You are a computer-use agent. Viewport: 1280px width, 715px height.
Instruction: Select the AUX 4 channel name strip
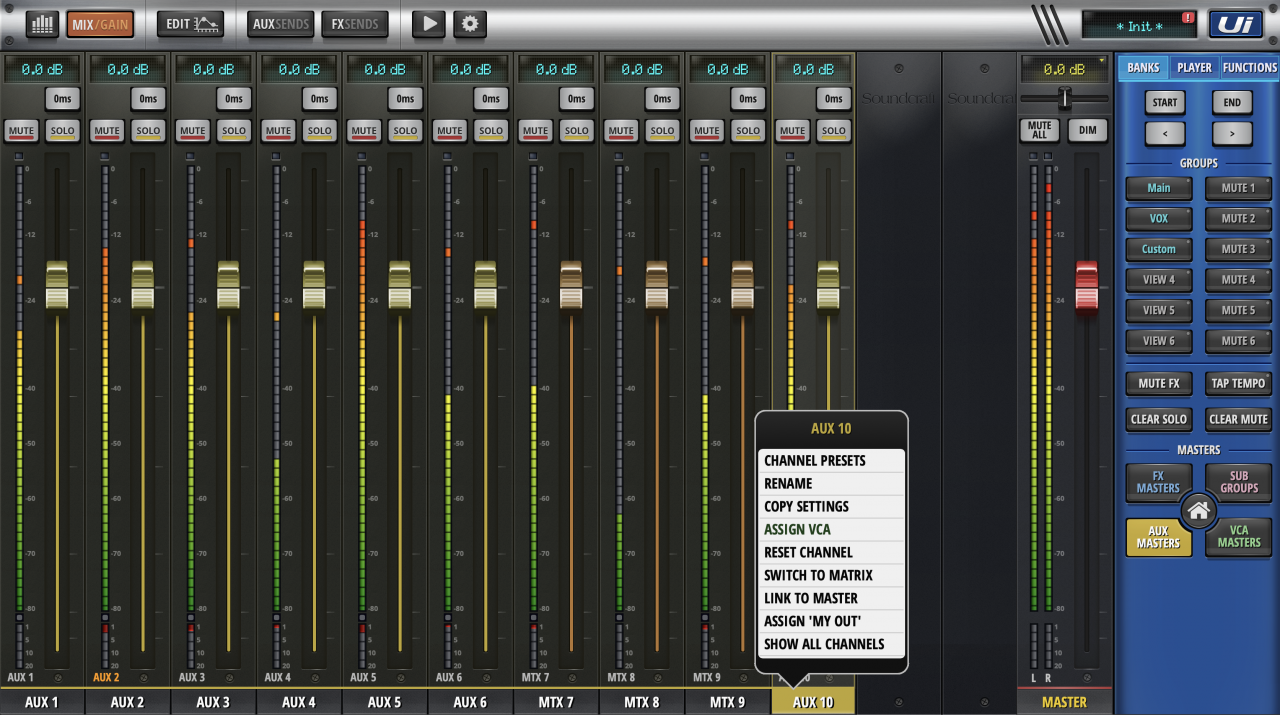pos(299,702)
